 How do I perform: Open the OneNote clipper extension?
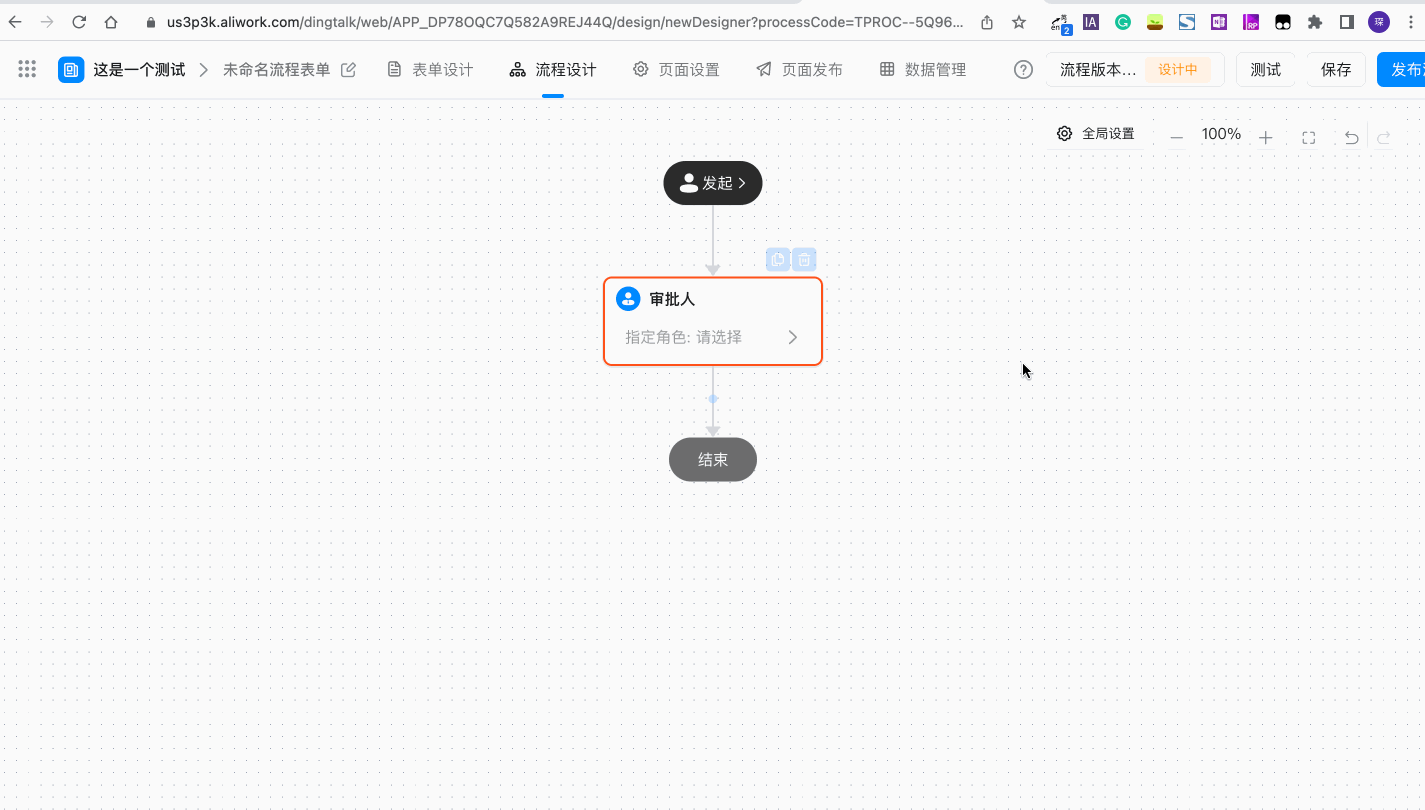tap(1219, 22)
